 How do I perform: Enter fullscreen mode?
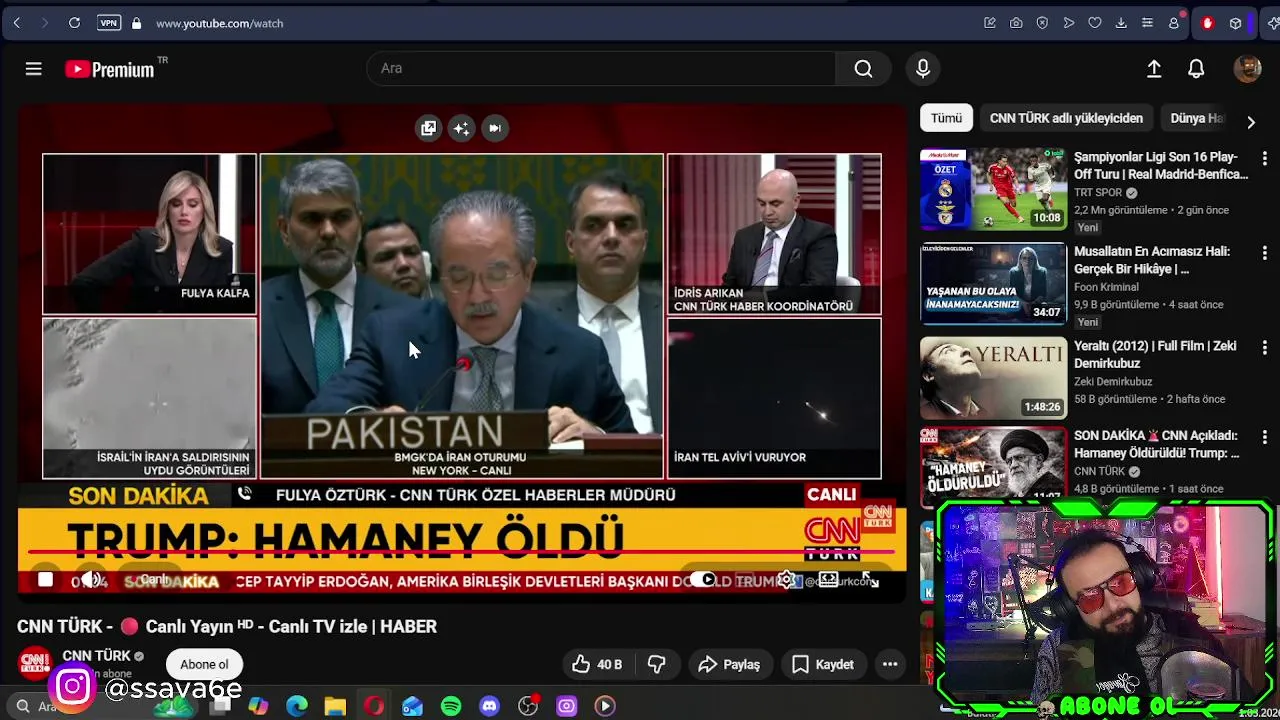point(870,580)
